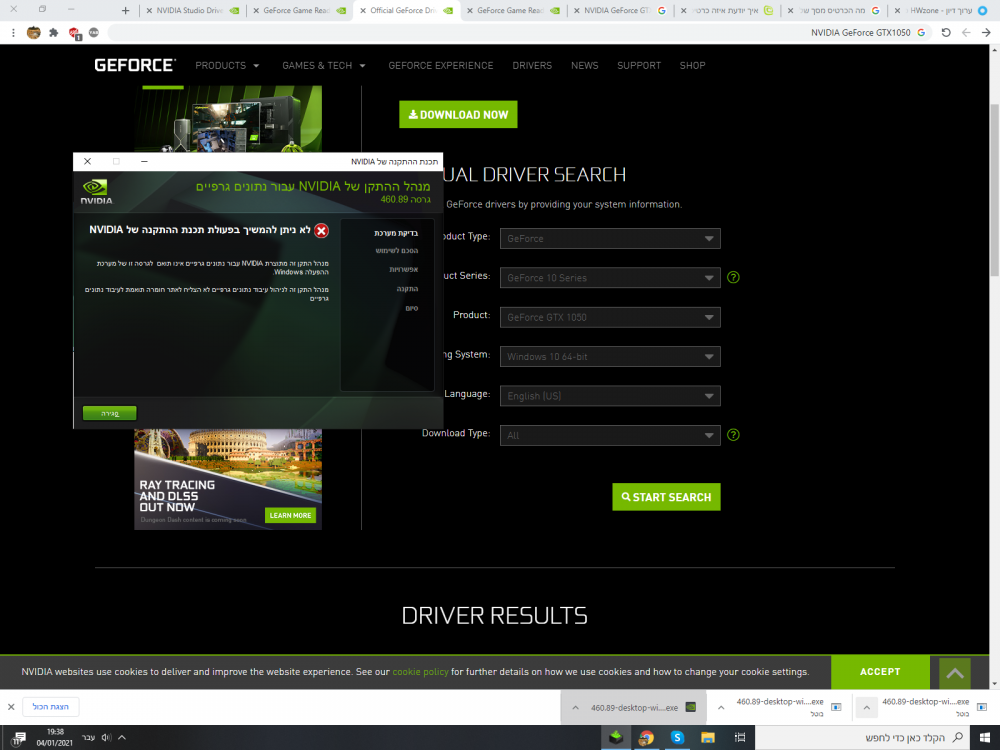
Task: Expand the Product Type dropdown
Action: click(610, 239)
